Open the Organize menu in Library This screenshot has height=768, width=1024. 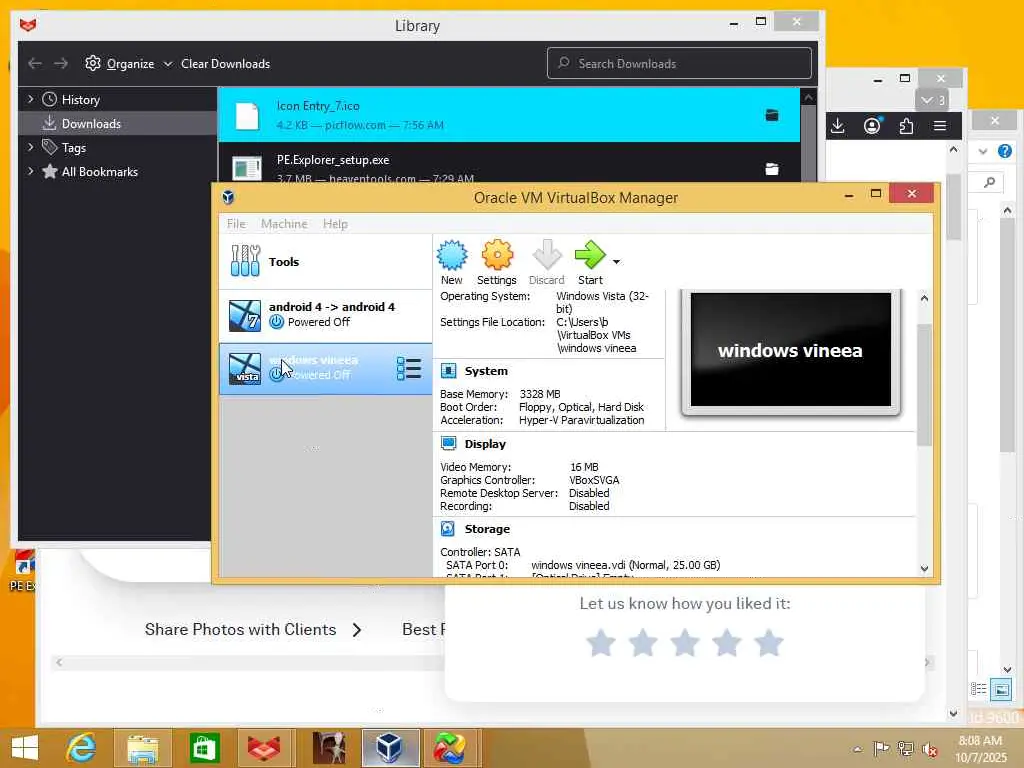tap(128, 63)
